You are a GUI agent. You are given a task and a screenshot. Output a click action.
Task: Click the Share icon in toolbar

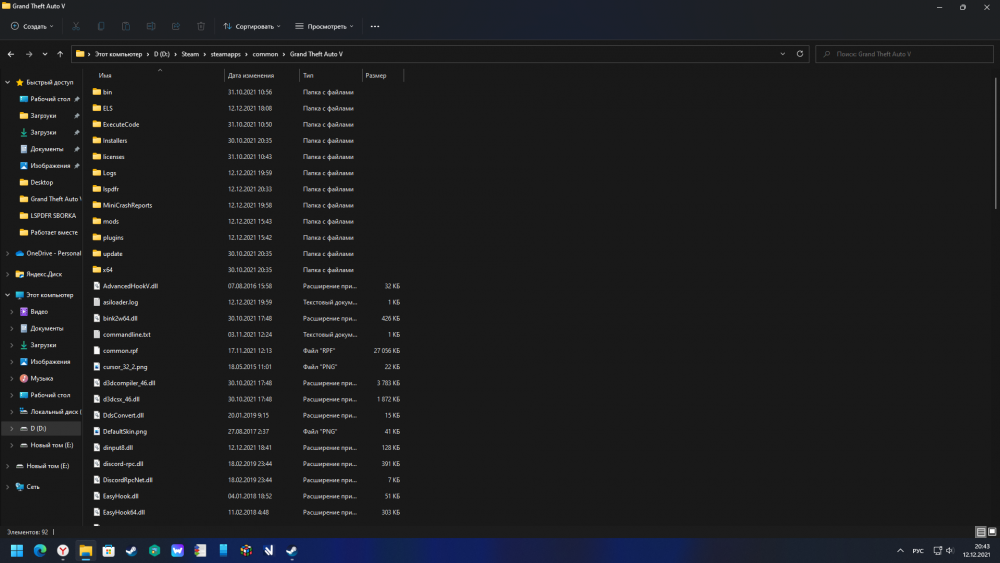coord(176,26)
